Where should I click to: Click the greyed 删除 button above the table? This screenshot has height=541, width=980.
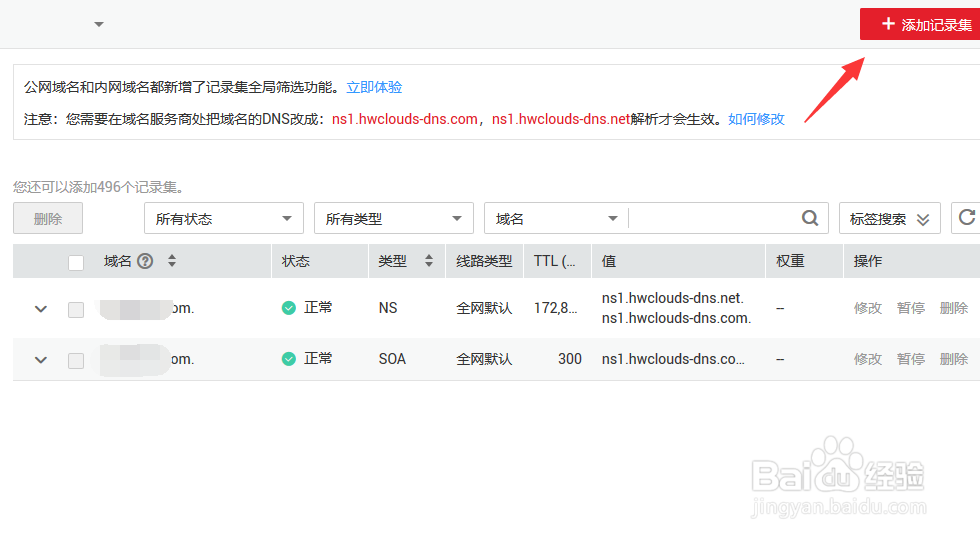point(48,218)
